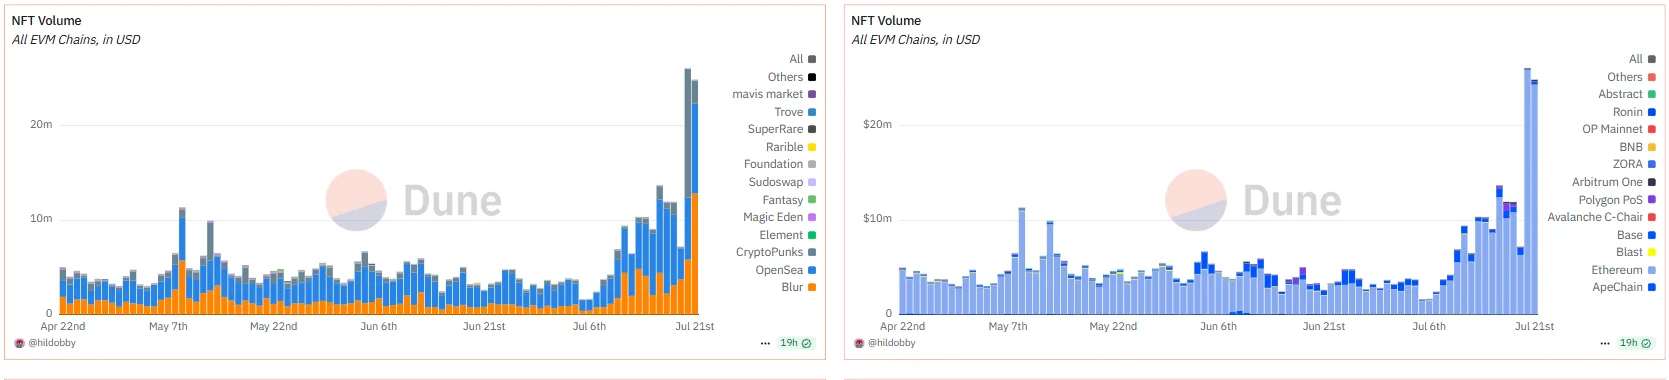Toggle the Avalanche C-Chain legend entry
The width and height of the screenshot is (1669, 380).
(x=1602, y=217)
